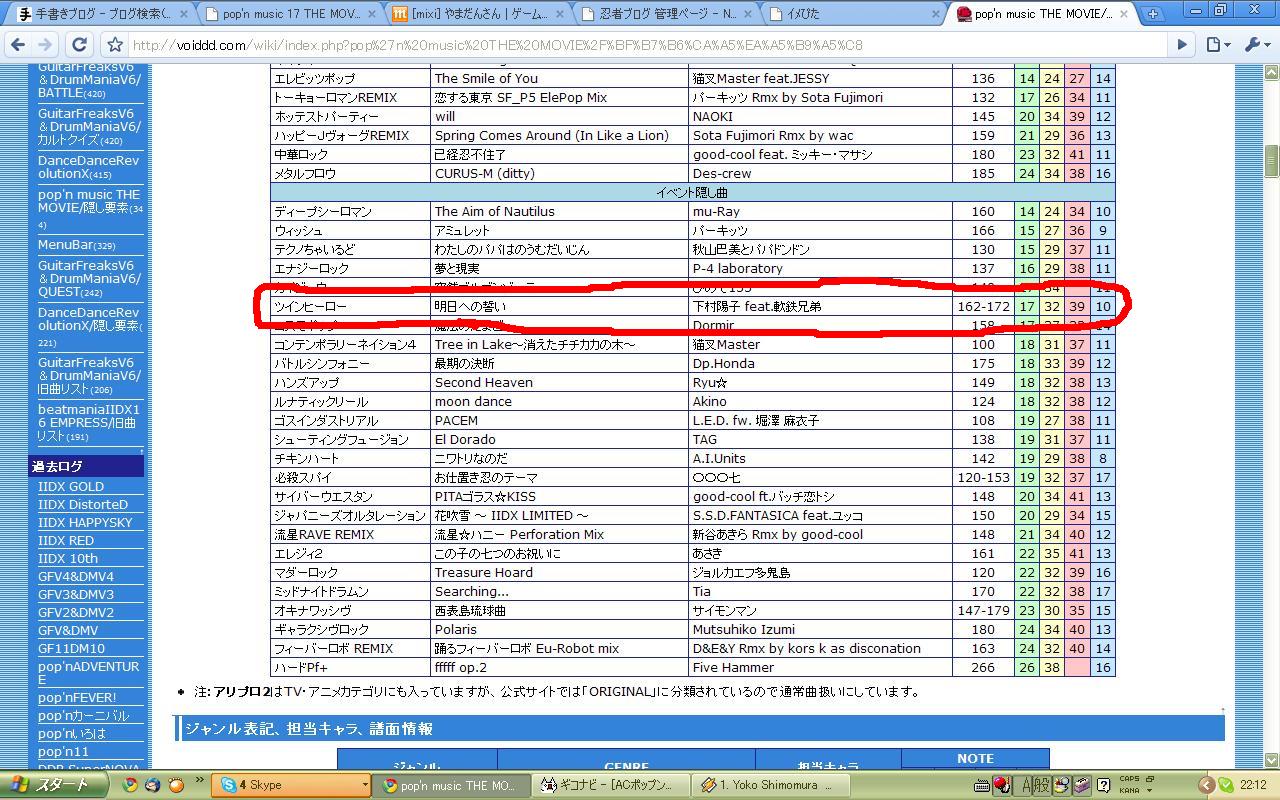Launch Chrome from the quick launch bar
The height and width of the screenshot is (800, 1280).
(x=129, y=785)
